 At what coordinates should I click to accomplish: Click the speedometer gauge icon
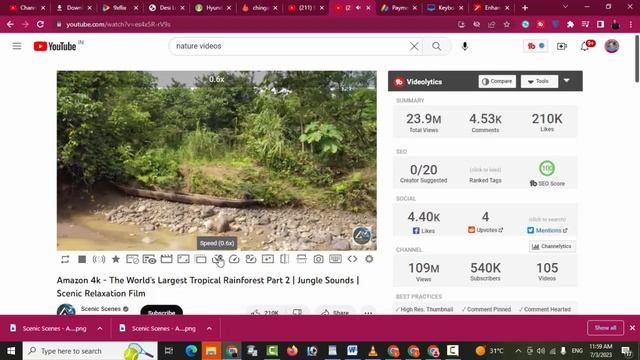click(x=234, y=259)
